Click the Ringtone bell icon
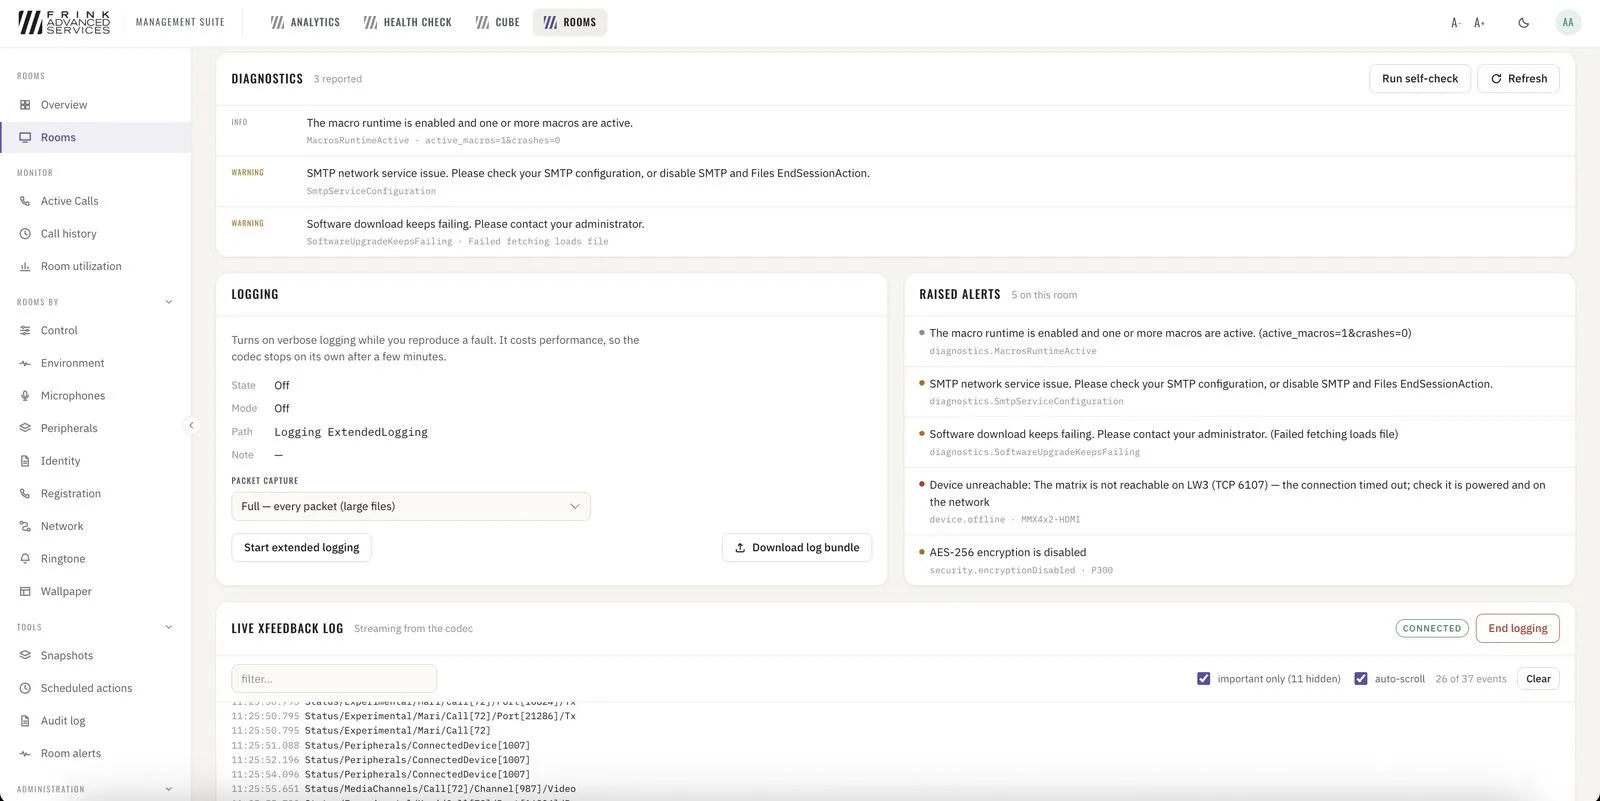 pyautogui.click(x=25, y=559)
